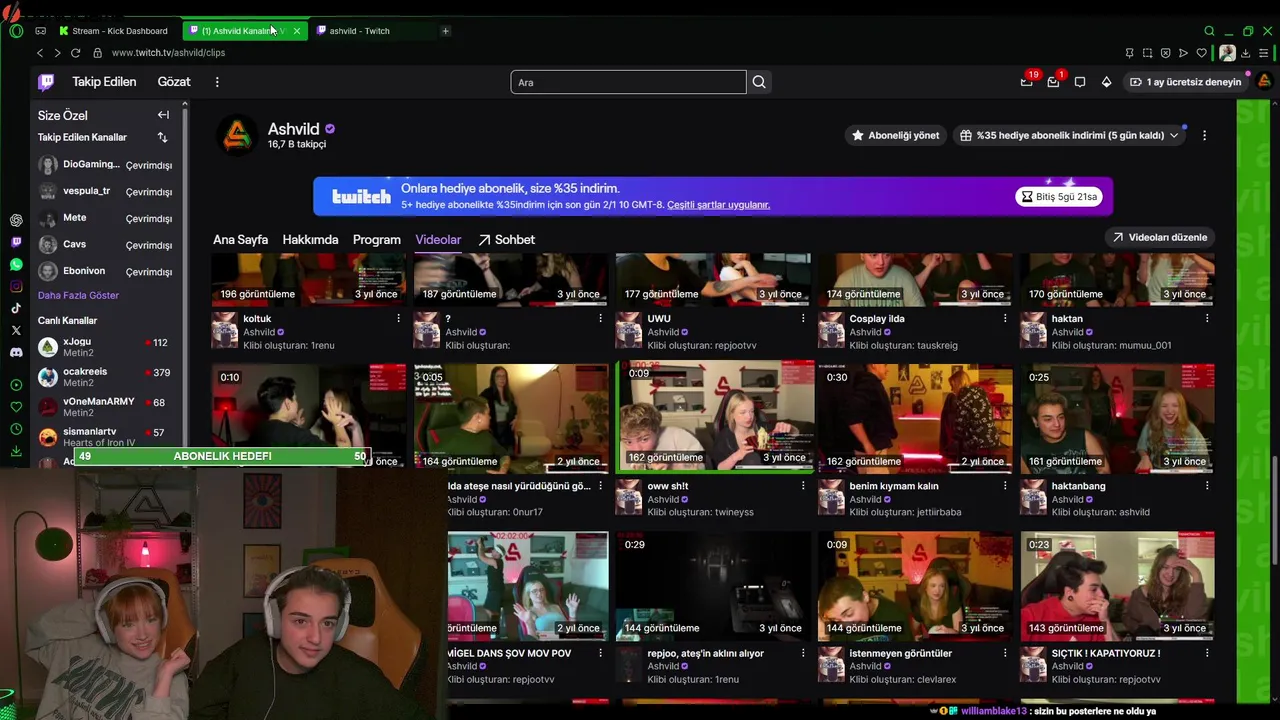Open TikTok in the Opera sidebar
Viewport: 1280px width, 720px height.
[x=16, y=308]
